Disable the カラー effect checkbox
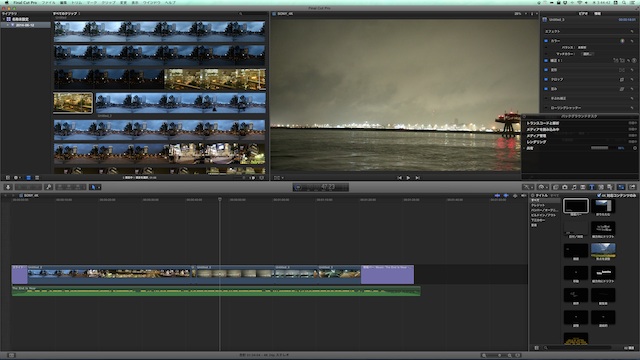 point(546,41)
